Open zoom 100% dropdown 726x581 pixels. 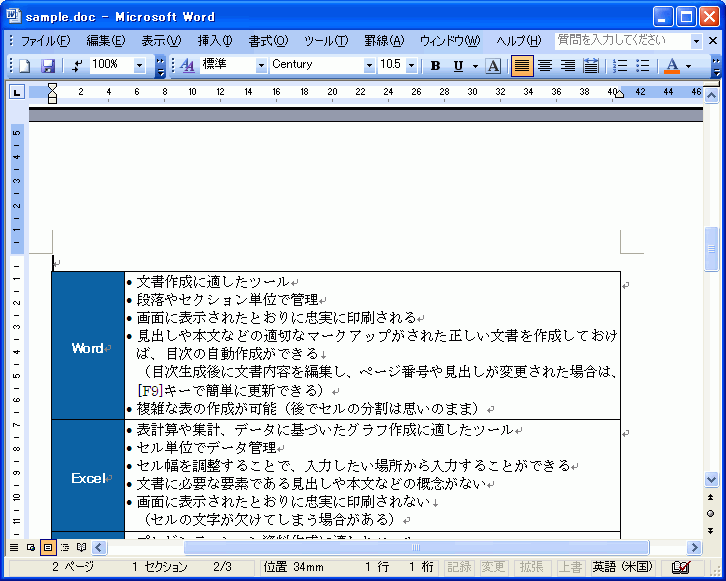(139, 65)
